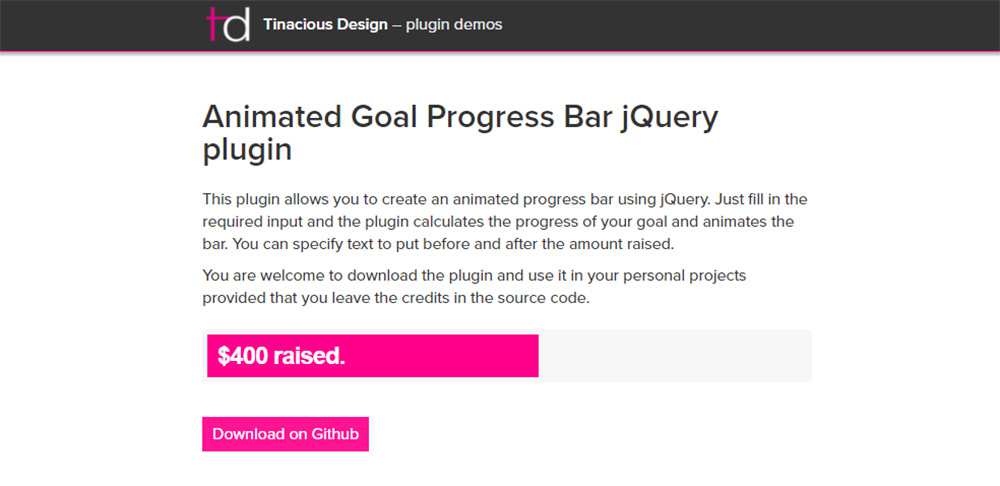Click the pink td logo icon
Screen dimensions: 1000x486
[227, 24]
